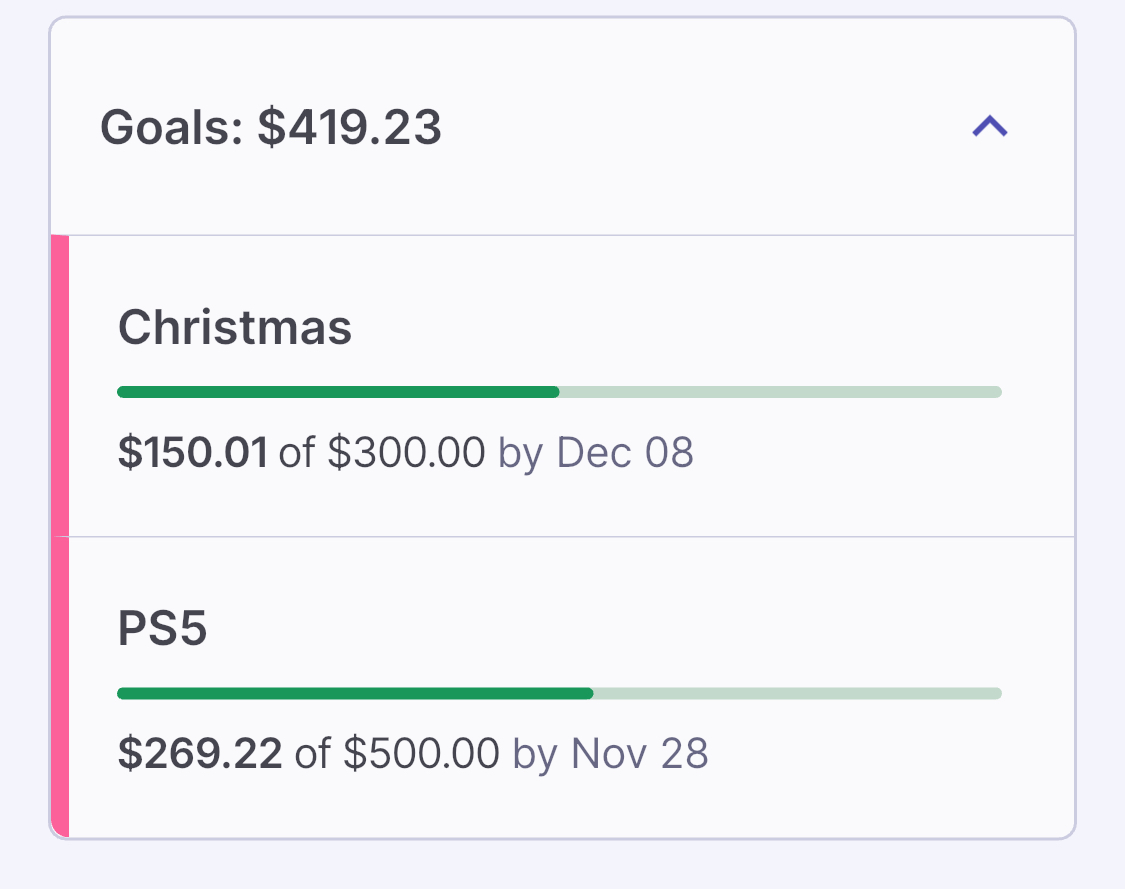
Task: Click the Christmas progress bar
Action: pos(559,392)
